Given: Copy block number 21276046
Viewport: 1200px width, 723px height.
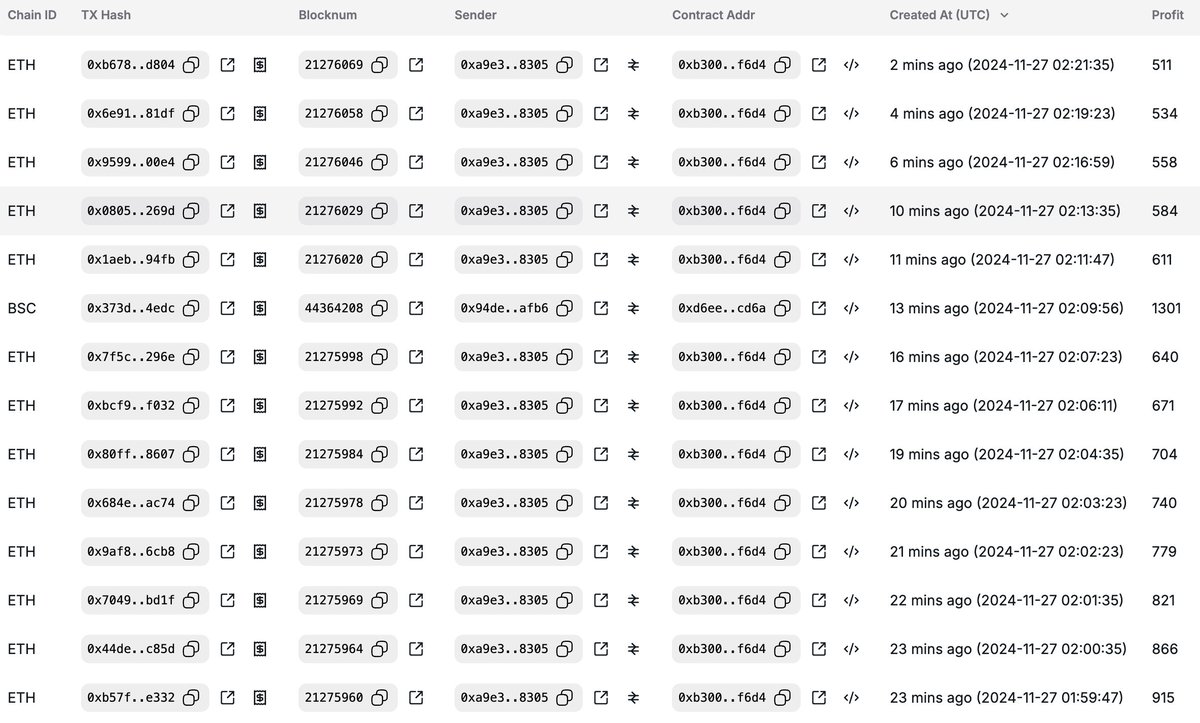Looking at the screenshot, I should [x=380, y=162].
